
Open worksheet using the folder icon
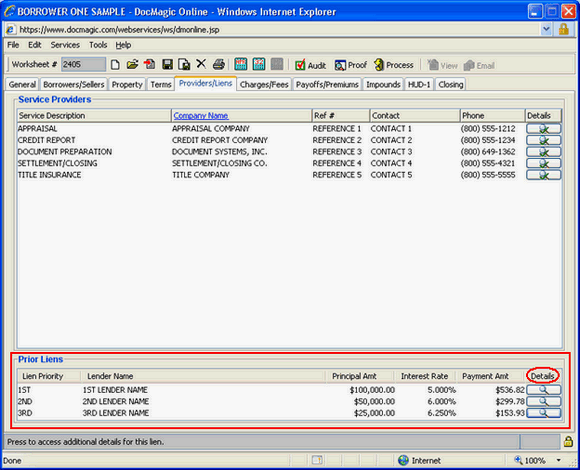pyautogui.click(x=132, y=65)
